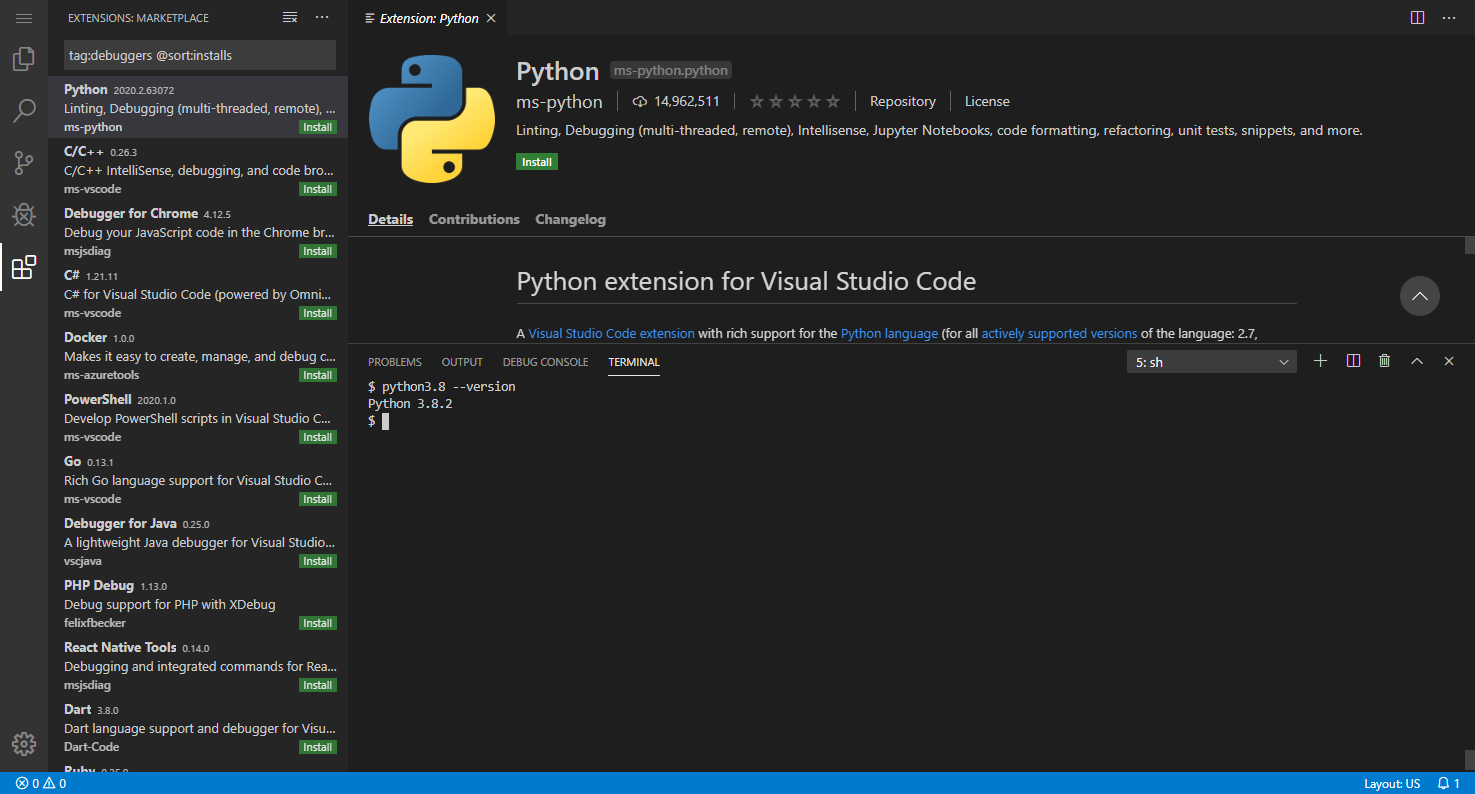Open editor More Actions ellipsis
The height and width of the screenshot is (794, 1475).
click(x=1448, y=18)
